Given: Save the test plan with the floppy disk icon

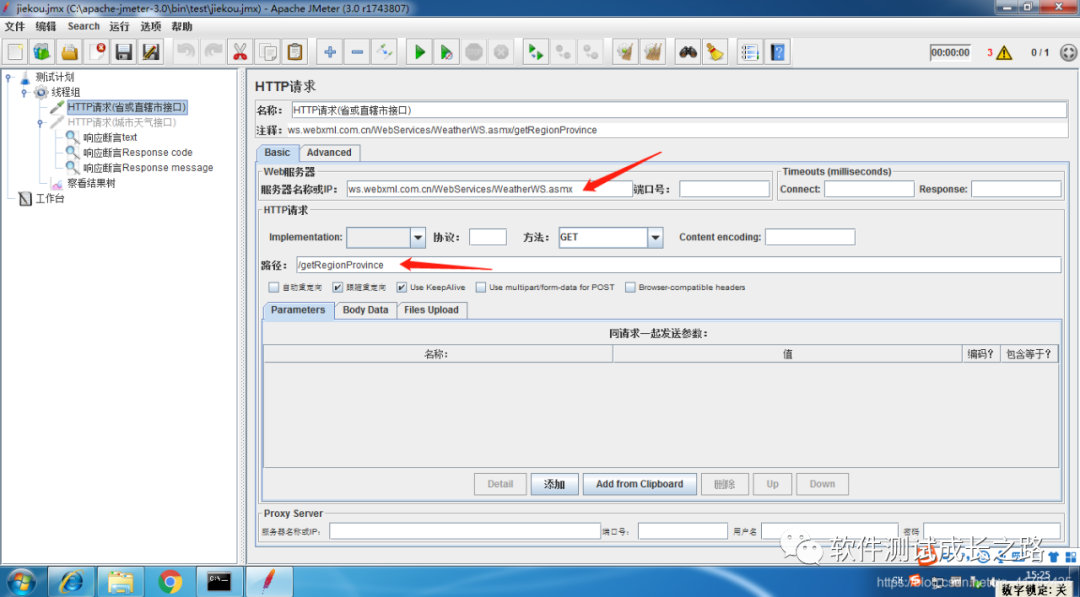Looking at the screenshot, I should click(123, 52).
